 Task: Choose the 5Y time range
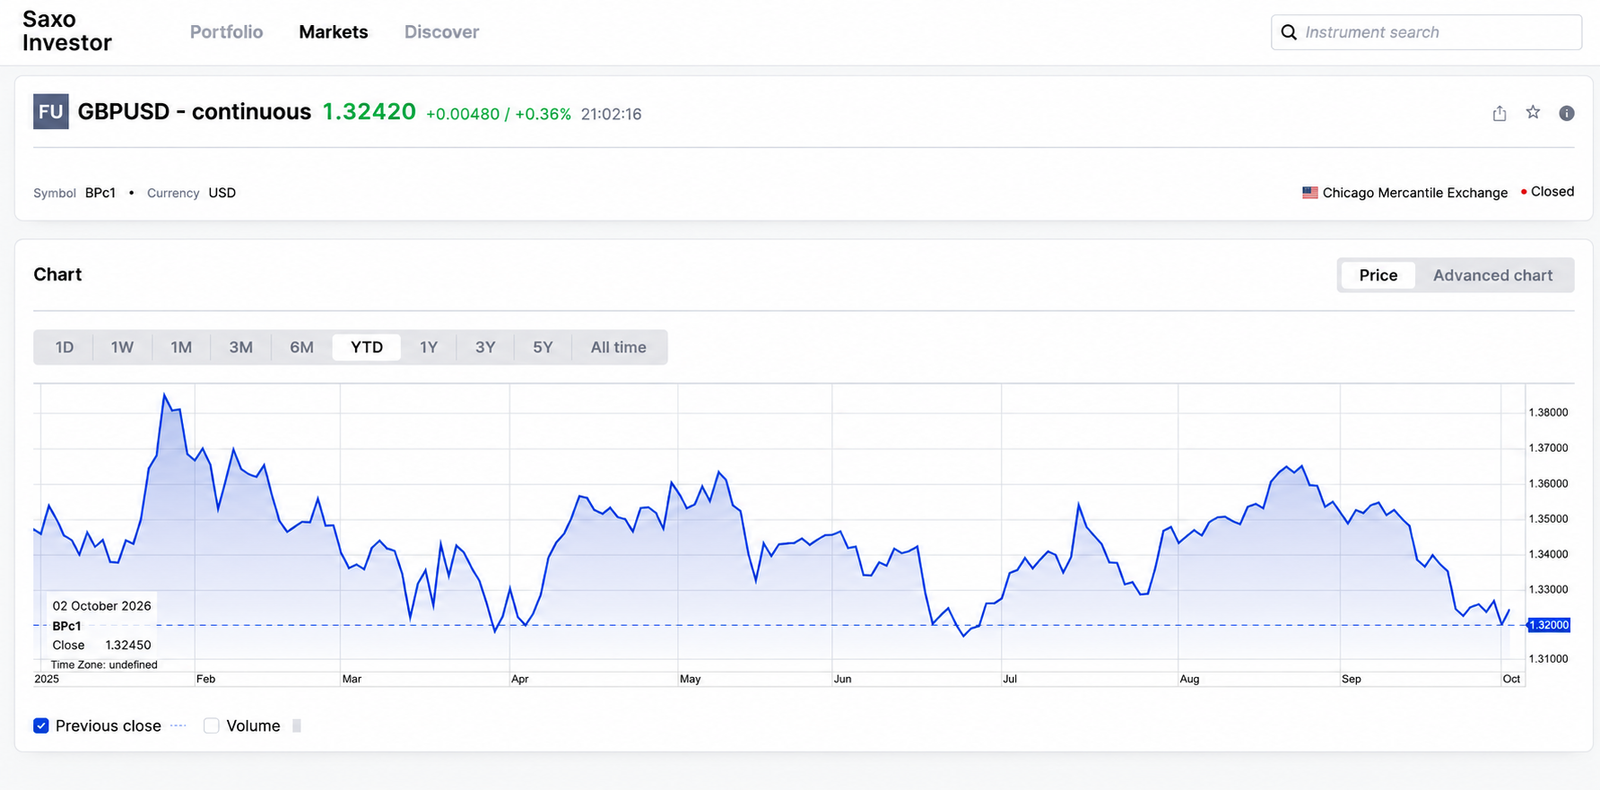coord(543,347)
